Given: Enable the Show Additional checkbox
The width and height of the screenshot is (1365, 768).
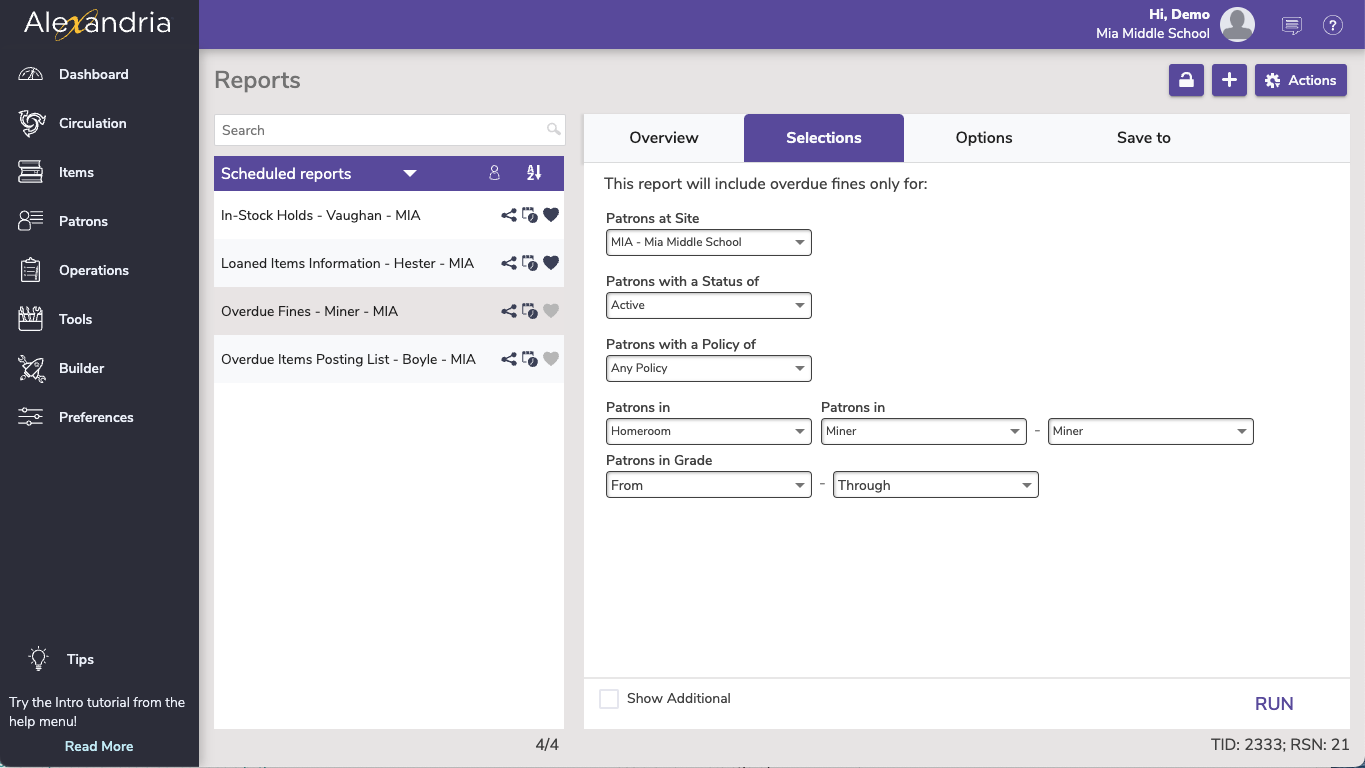Looking at the screenshot, I should 609,699.
